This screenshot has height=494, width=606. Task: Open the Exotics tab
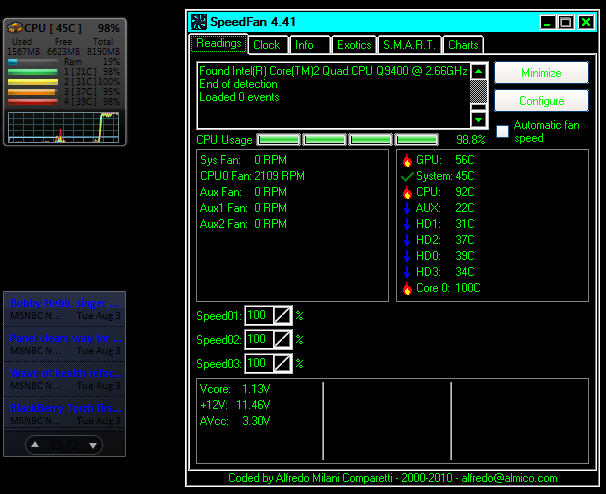tap(354, 45)
